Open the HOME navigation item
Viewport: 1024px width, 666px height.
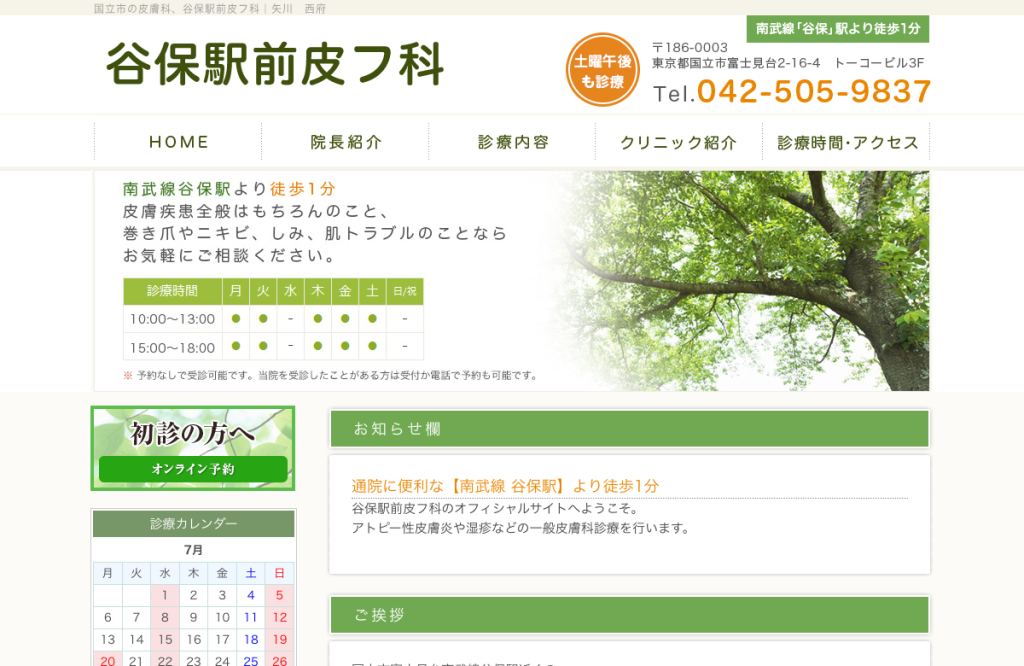[178, 142]
